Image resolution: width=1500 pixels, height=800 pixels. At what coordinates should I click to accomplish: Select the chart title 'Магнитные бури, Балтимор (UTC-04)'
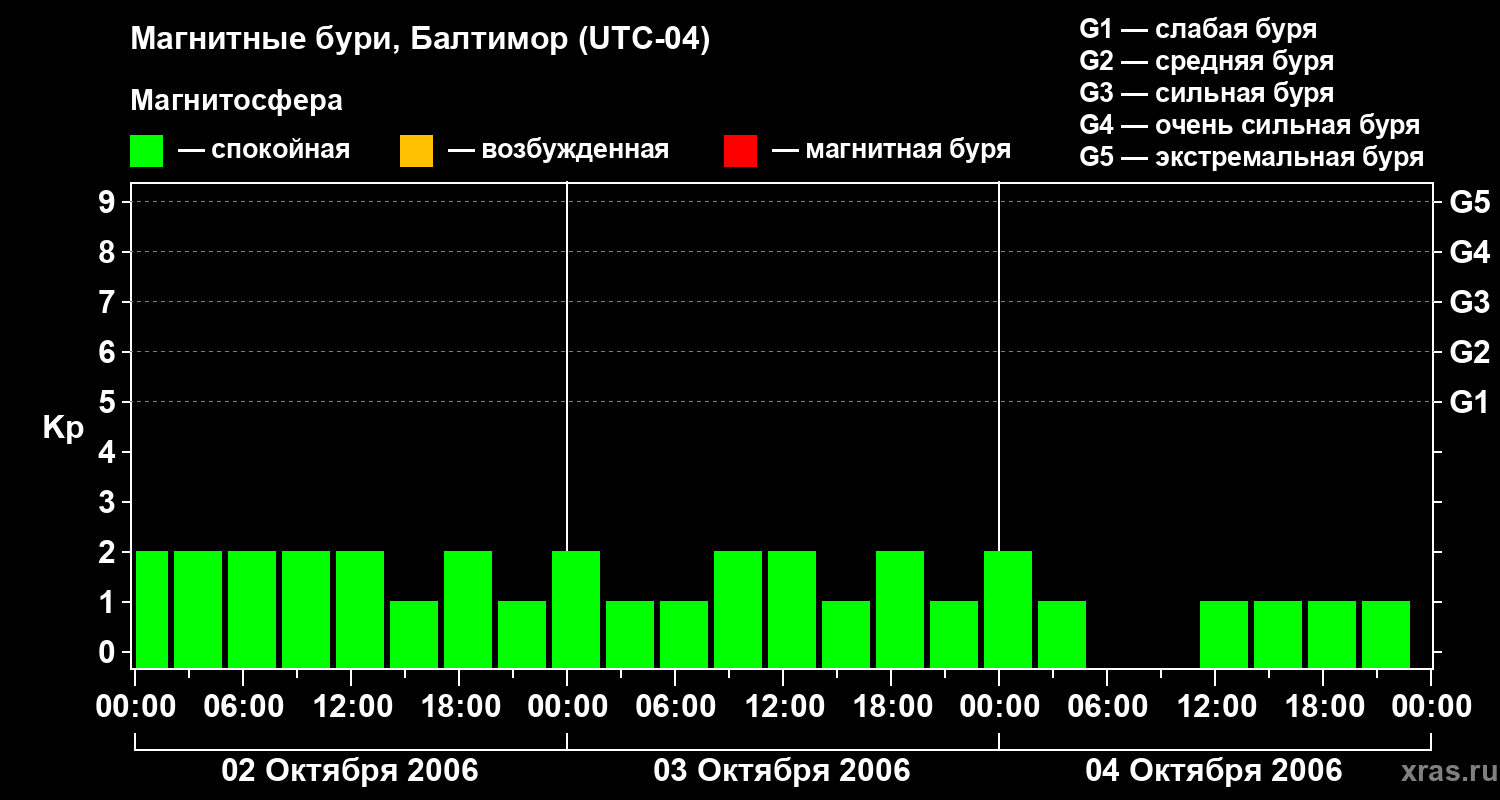coord(420,40)
